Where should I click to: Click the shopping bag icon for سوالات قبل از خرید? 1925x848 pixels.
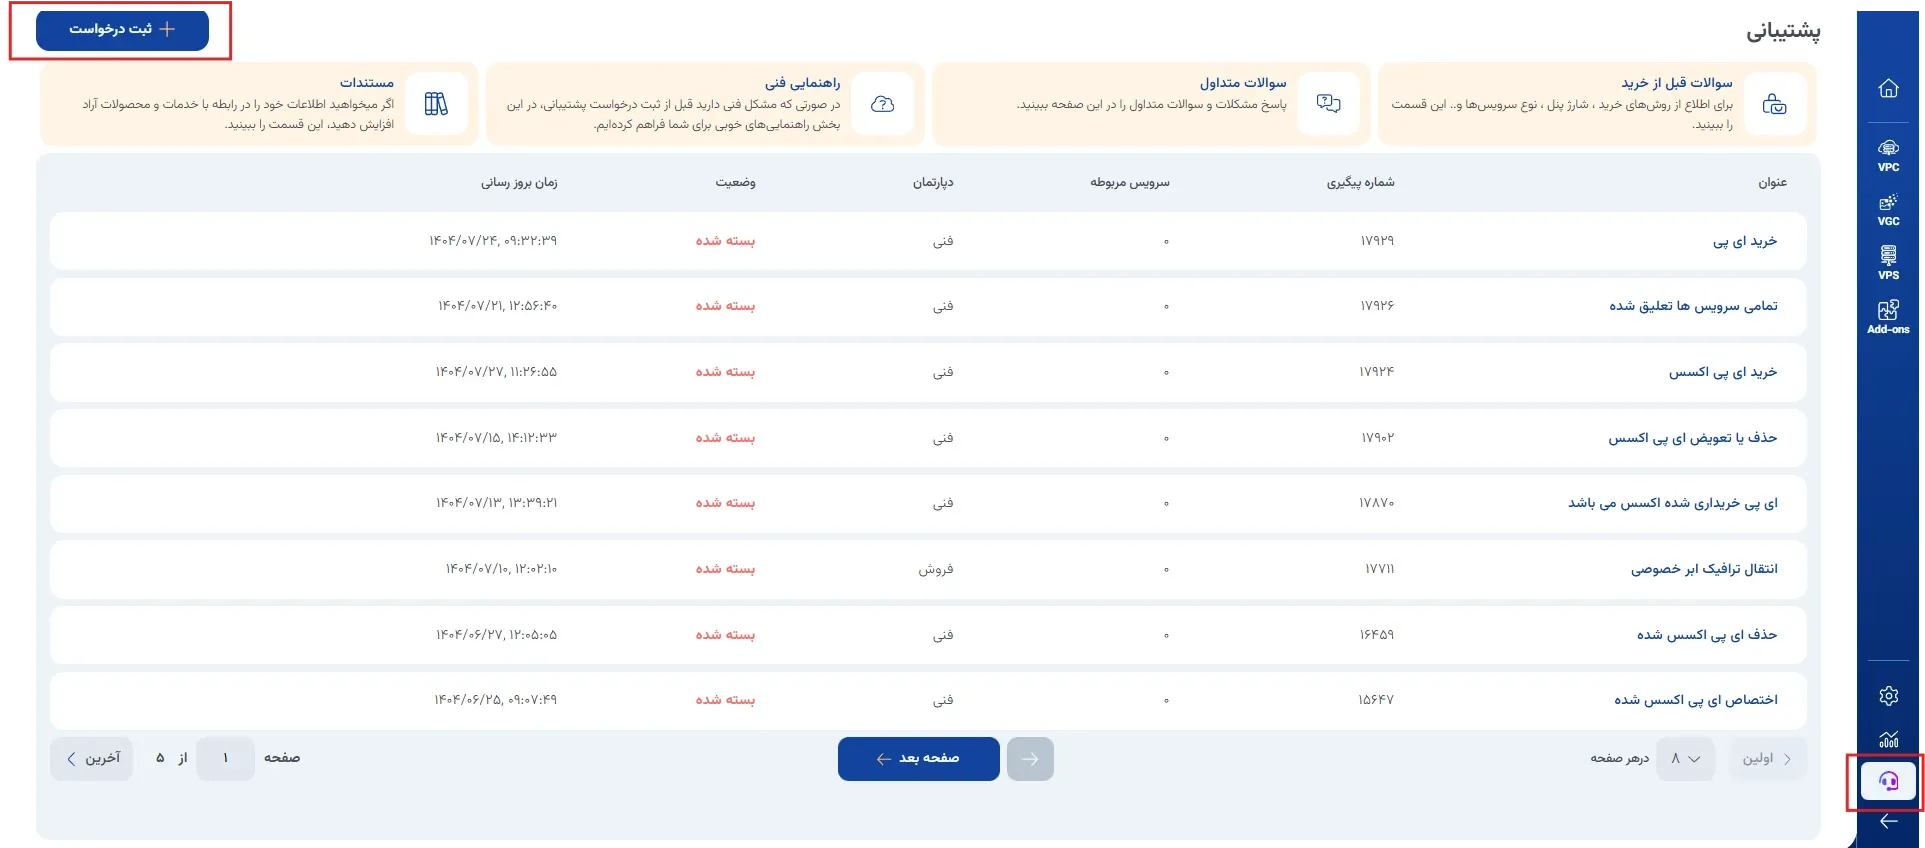(1774, 104)
